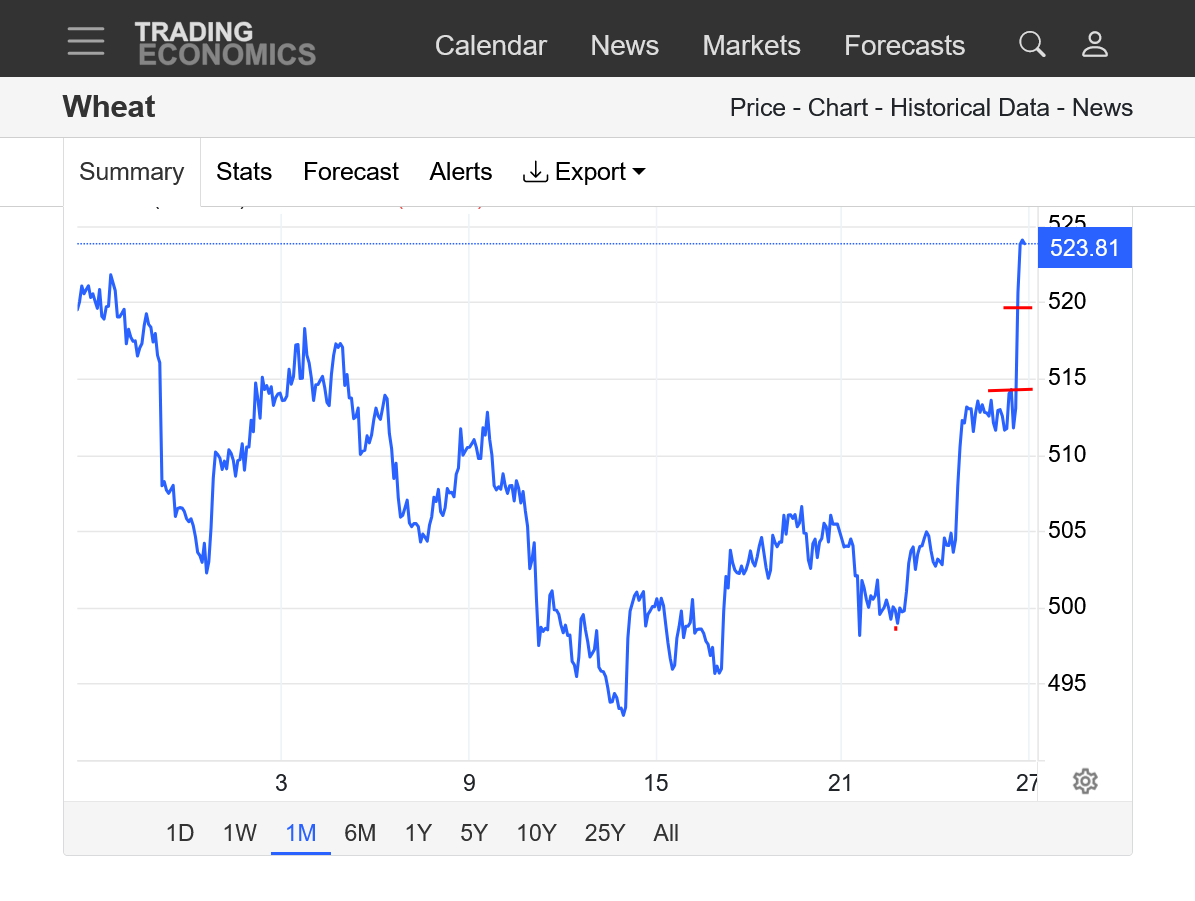Select the 6M time range
The height and width of the screenshot is (901, 1195).
pos(360,833)
